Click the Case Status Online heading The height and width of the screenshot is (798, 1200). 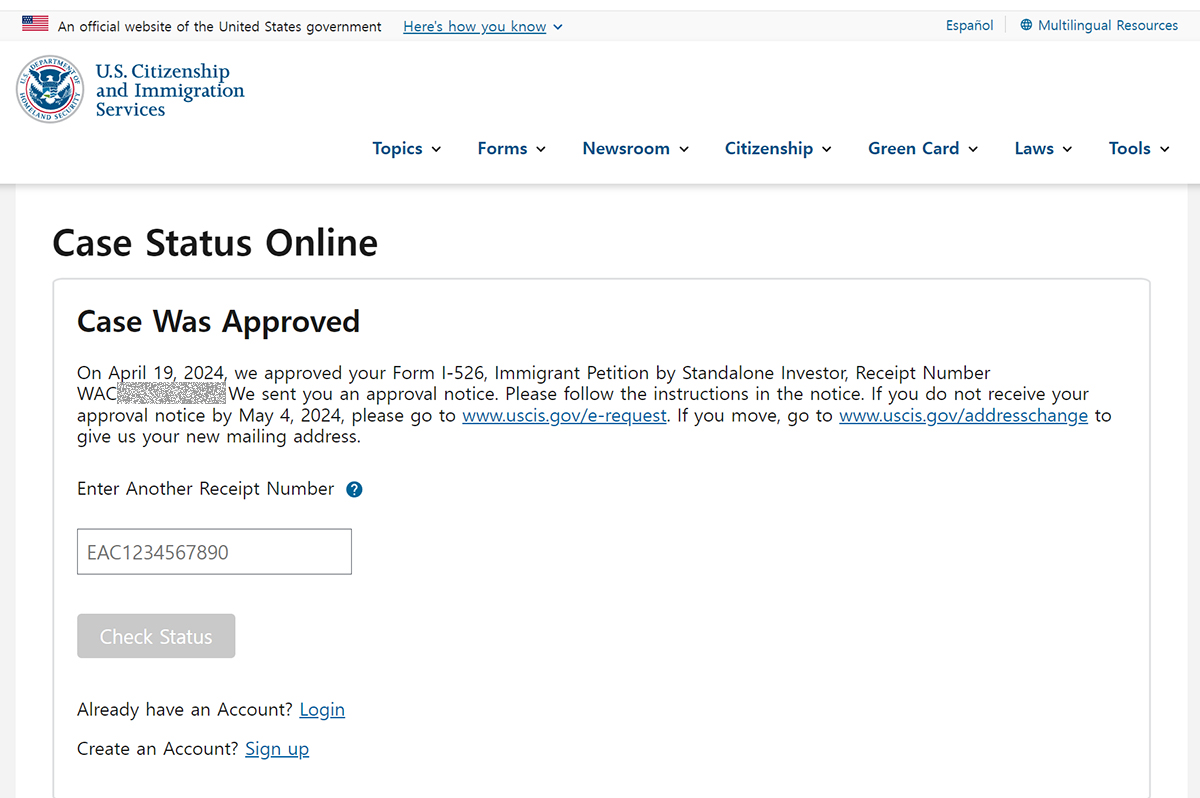pos(215,243)
